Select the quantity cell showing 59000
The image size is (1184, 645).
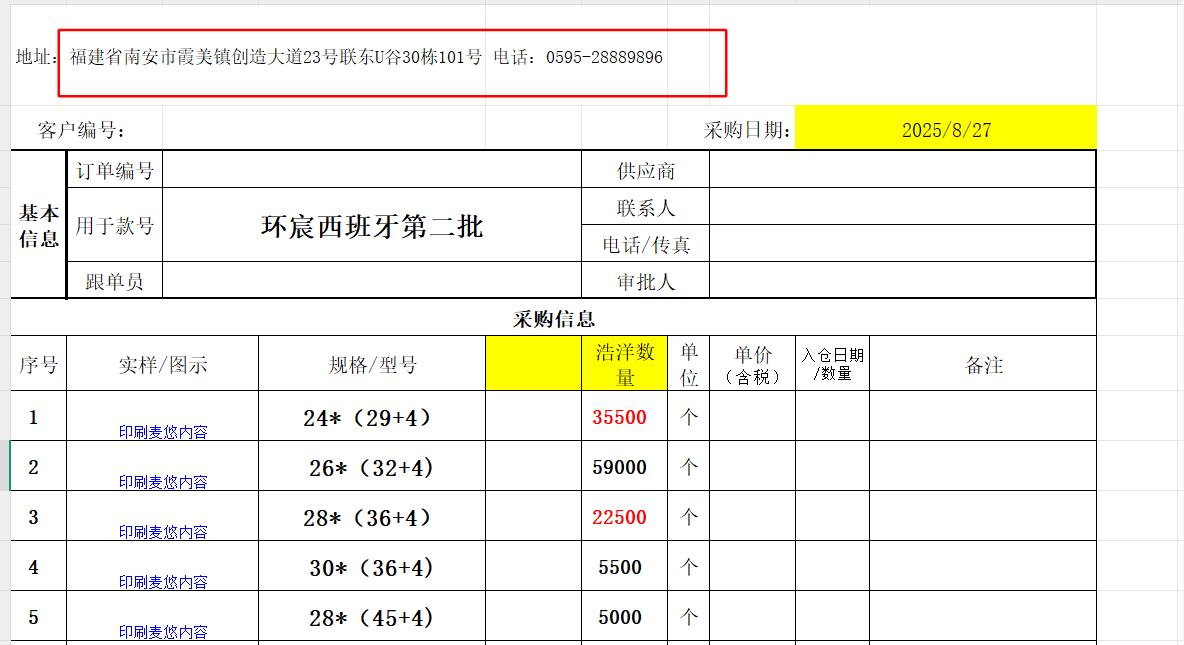(x=619, y=467)
